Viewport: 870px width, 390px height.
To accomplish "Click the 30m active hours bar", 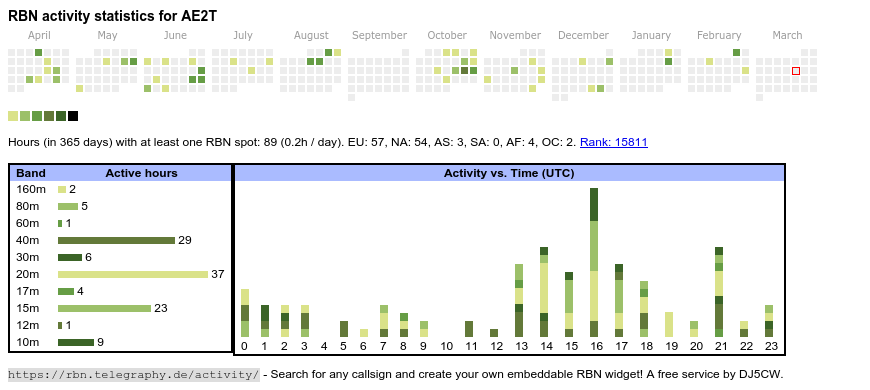I will (70, 257).
